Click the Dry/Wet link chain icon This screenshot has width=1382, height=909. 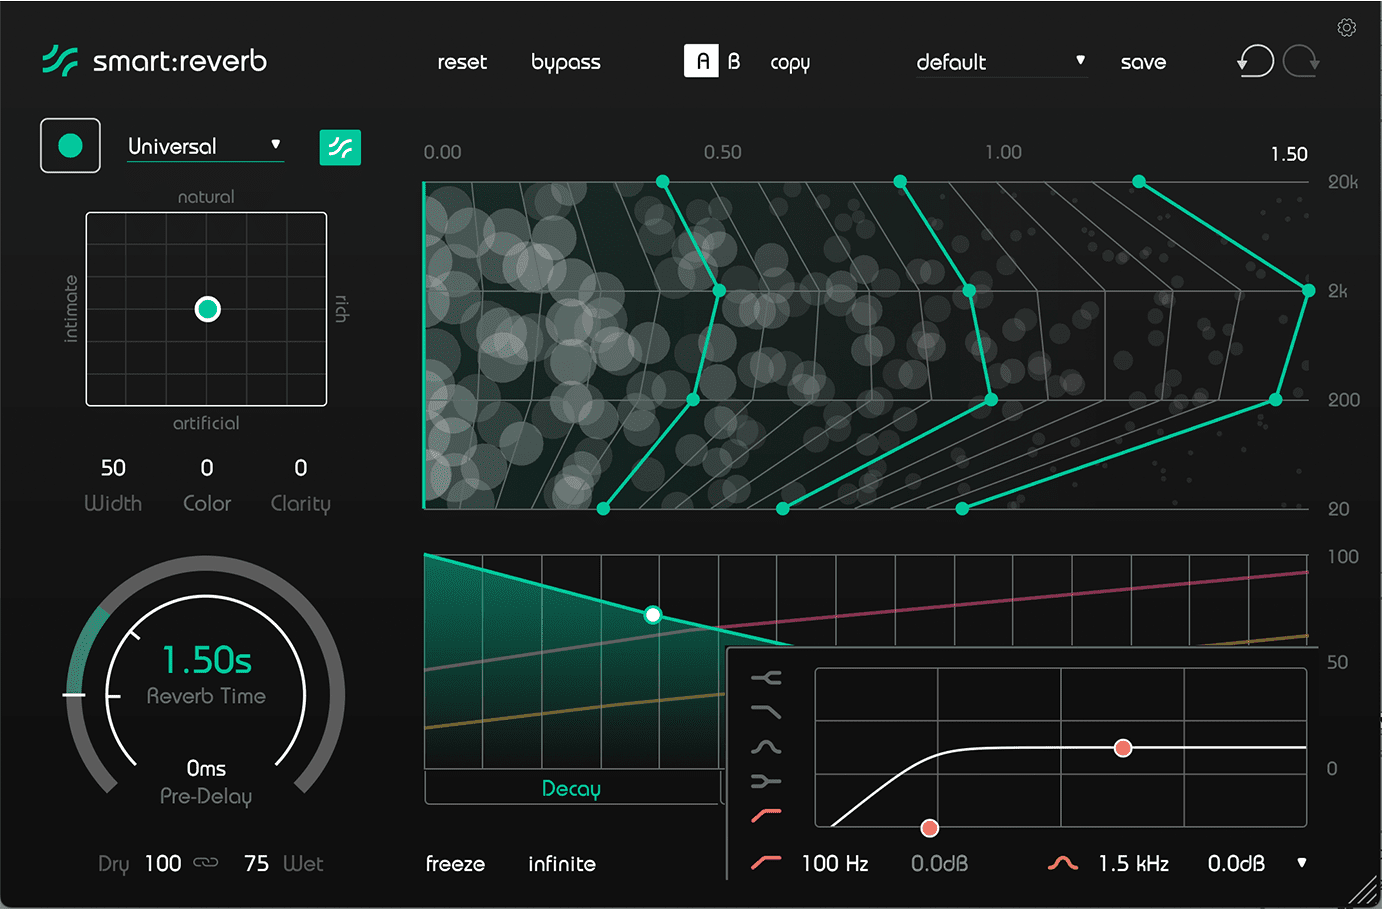pyautogui.click(x=206, y=862)
